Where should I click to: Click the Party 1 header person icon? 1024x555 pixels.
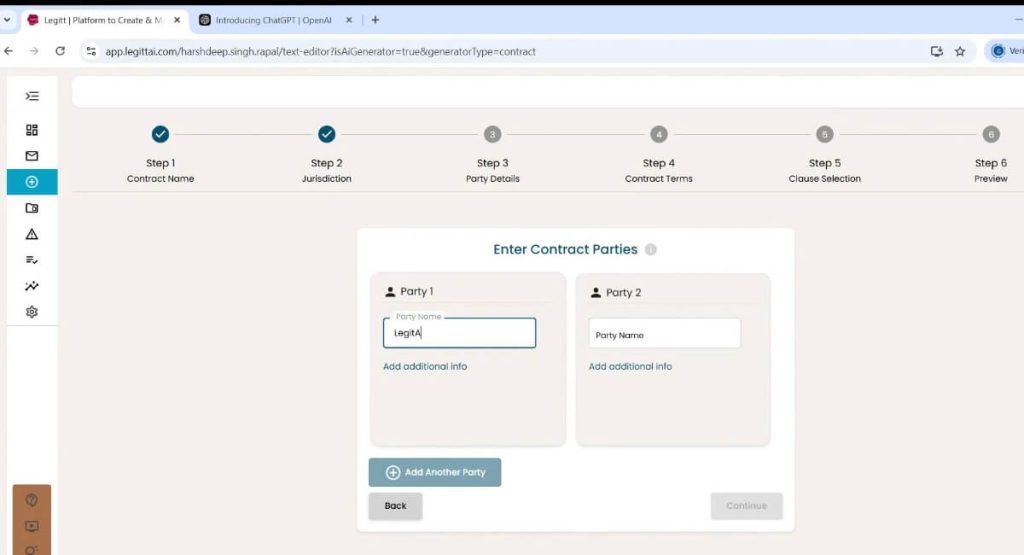point(390,292)
